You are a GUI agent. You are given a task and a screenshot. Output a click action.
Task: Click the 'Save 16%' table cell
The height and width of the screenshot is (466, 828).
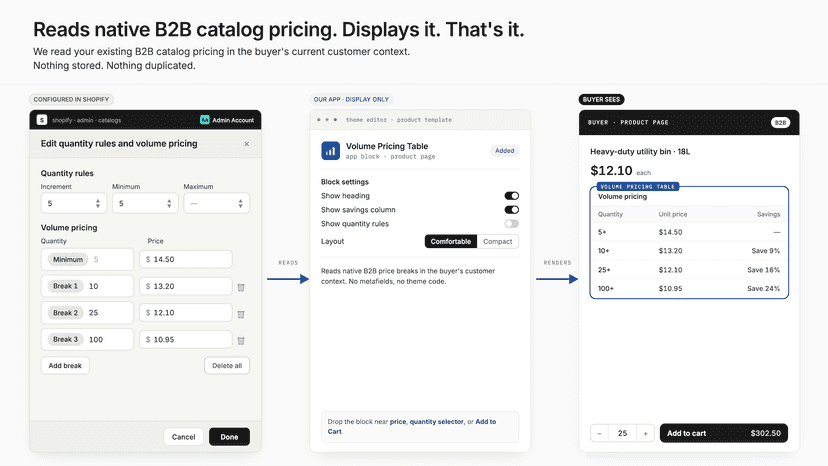pyautogui.click(x=764, y=270)
